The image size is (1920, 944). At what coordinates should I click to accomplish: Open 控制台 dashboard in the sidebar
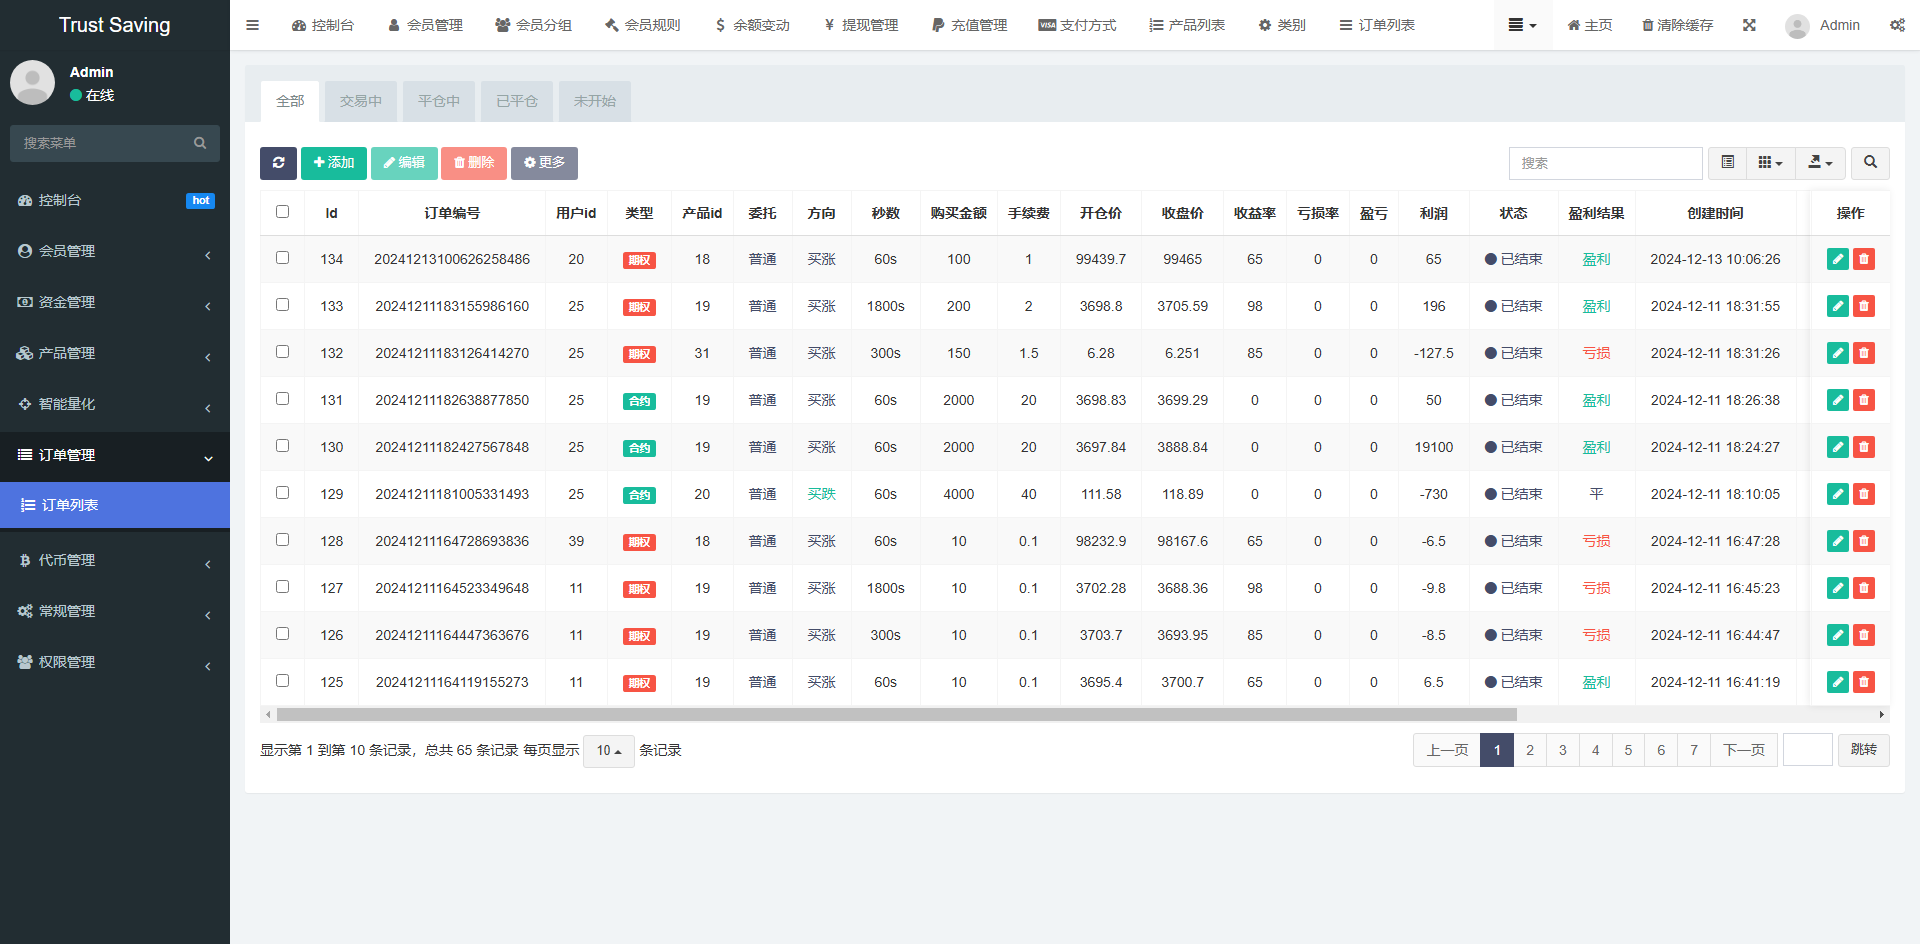115,200
